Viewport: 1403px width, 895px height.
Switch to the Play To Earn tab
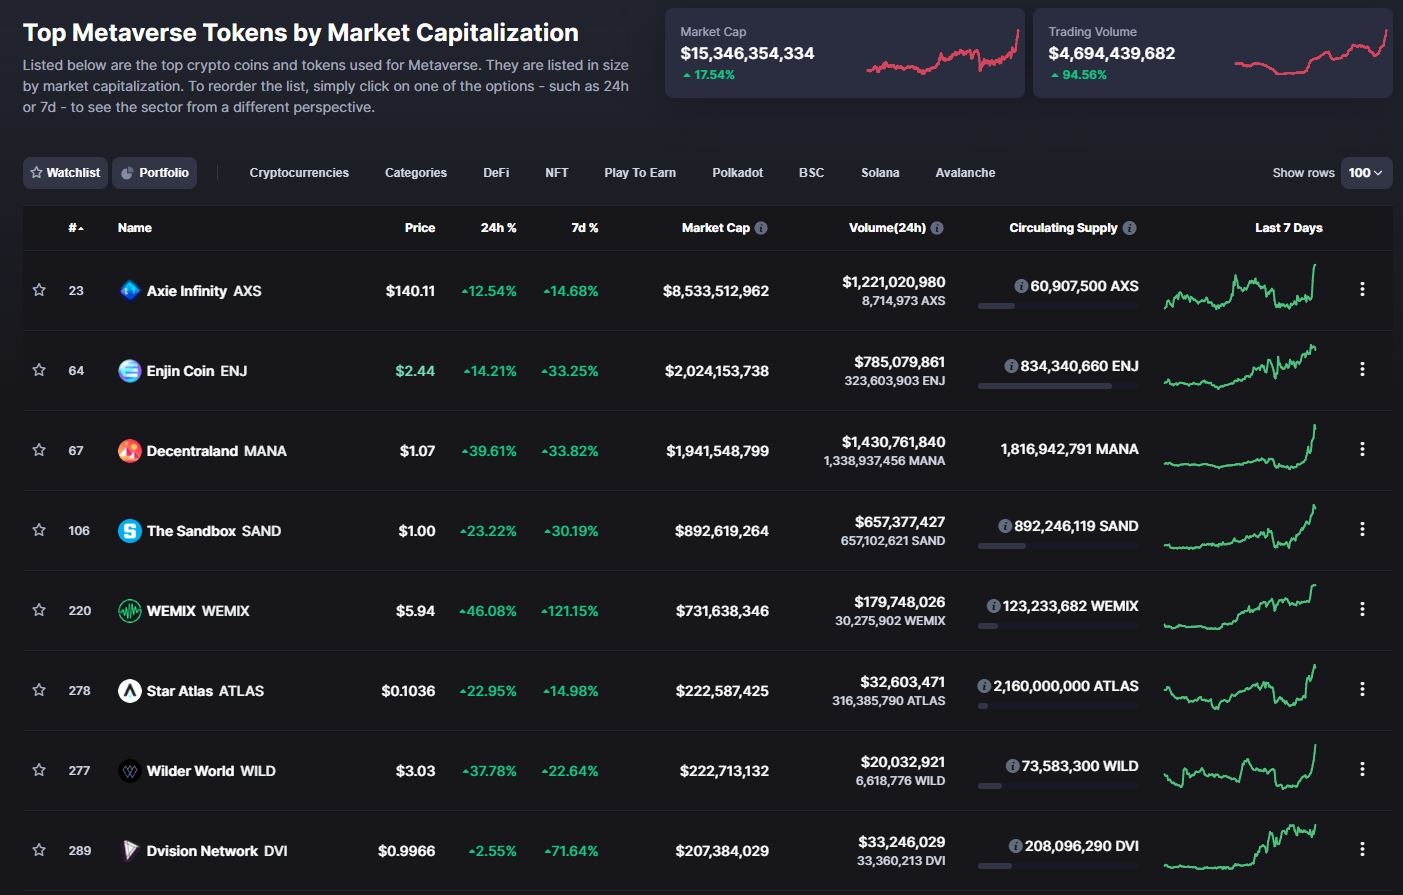click(640, 173)
